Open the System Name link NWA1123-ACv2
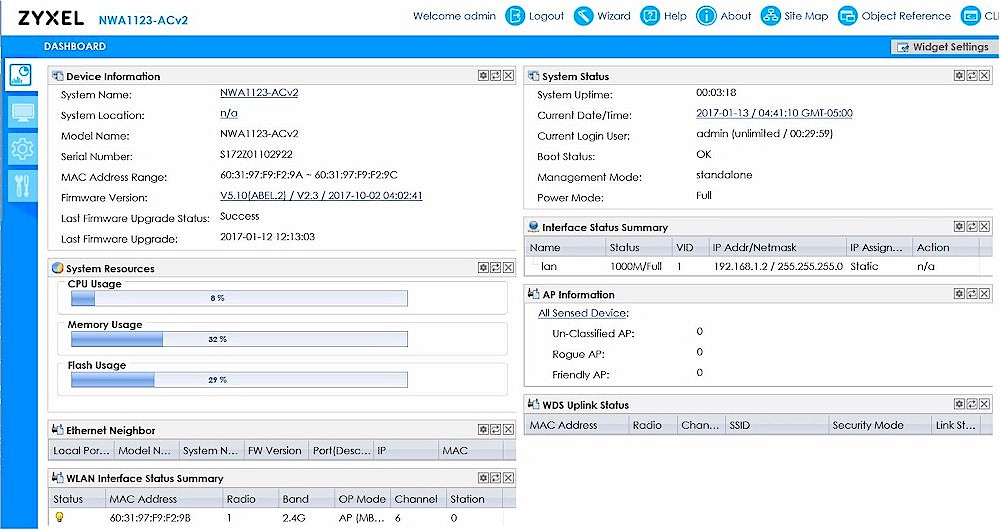 259,92
